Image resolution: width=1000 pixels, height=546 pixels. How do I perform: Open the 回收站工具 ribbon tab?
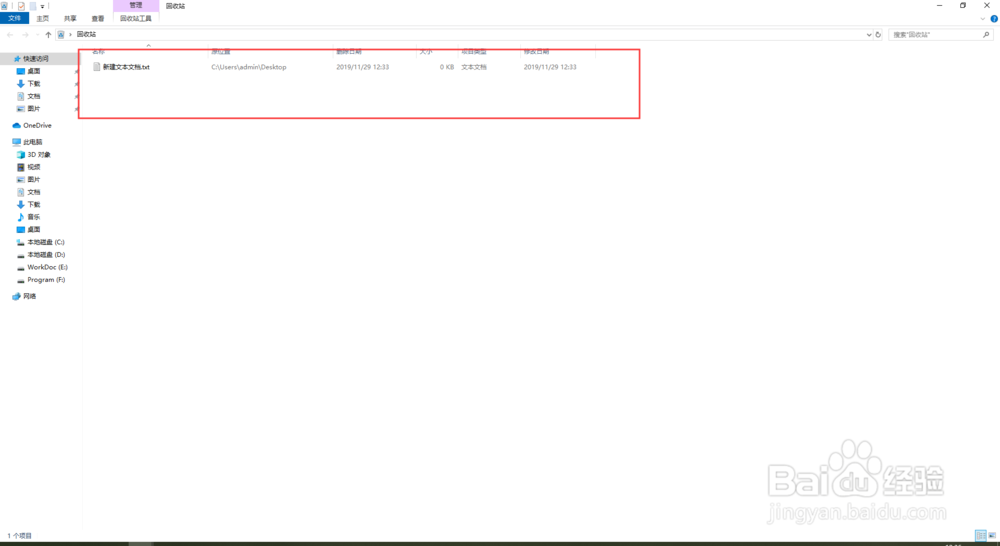point(136,18)
